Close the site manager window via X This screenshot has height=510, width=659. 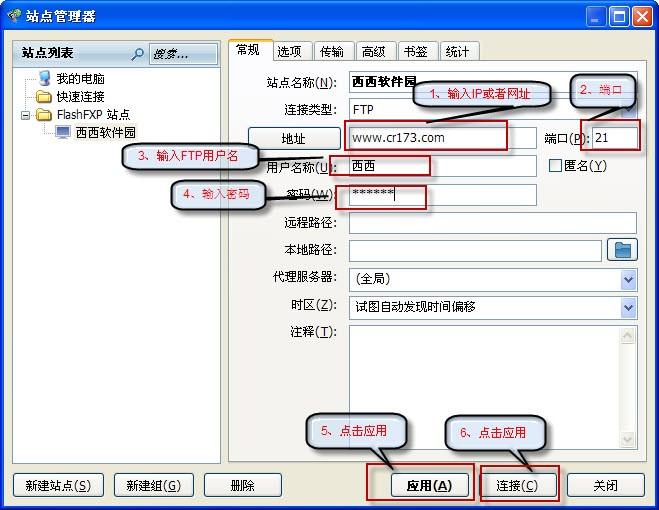(642, 17)
